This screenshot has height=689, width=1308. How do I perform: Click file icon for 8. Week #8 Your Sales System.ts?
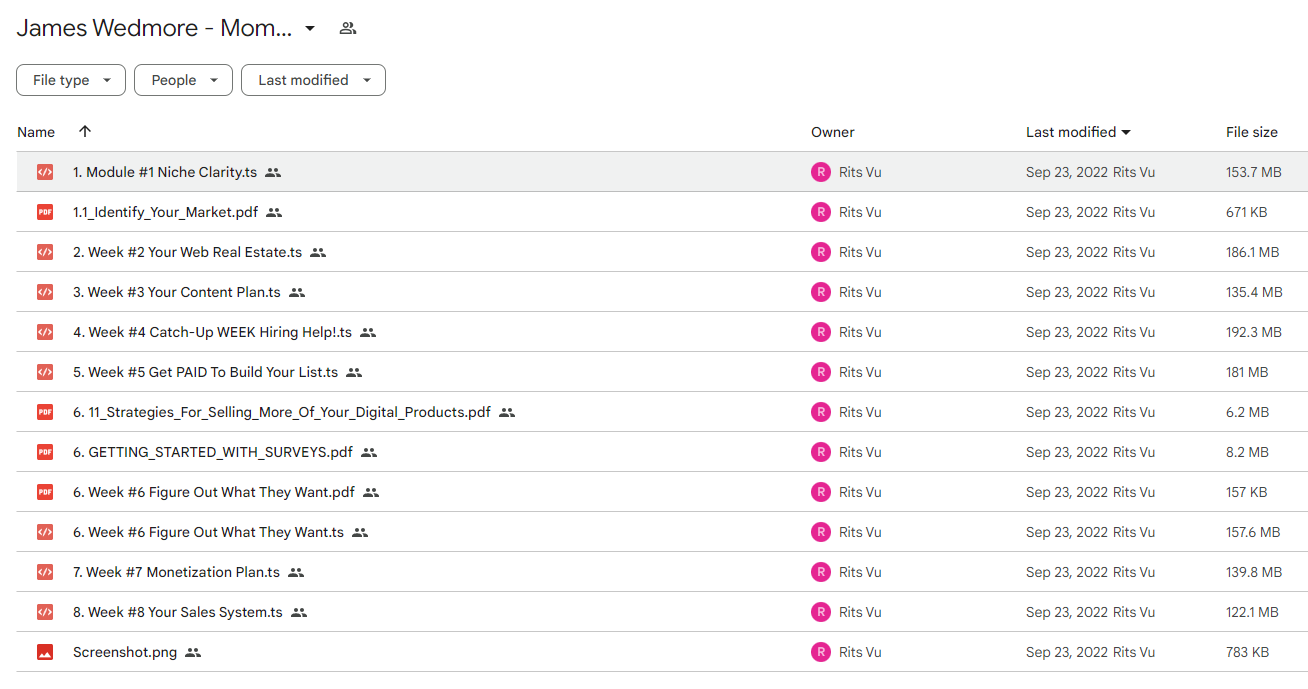45,612
